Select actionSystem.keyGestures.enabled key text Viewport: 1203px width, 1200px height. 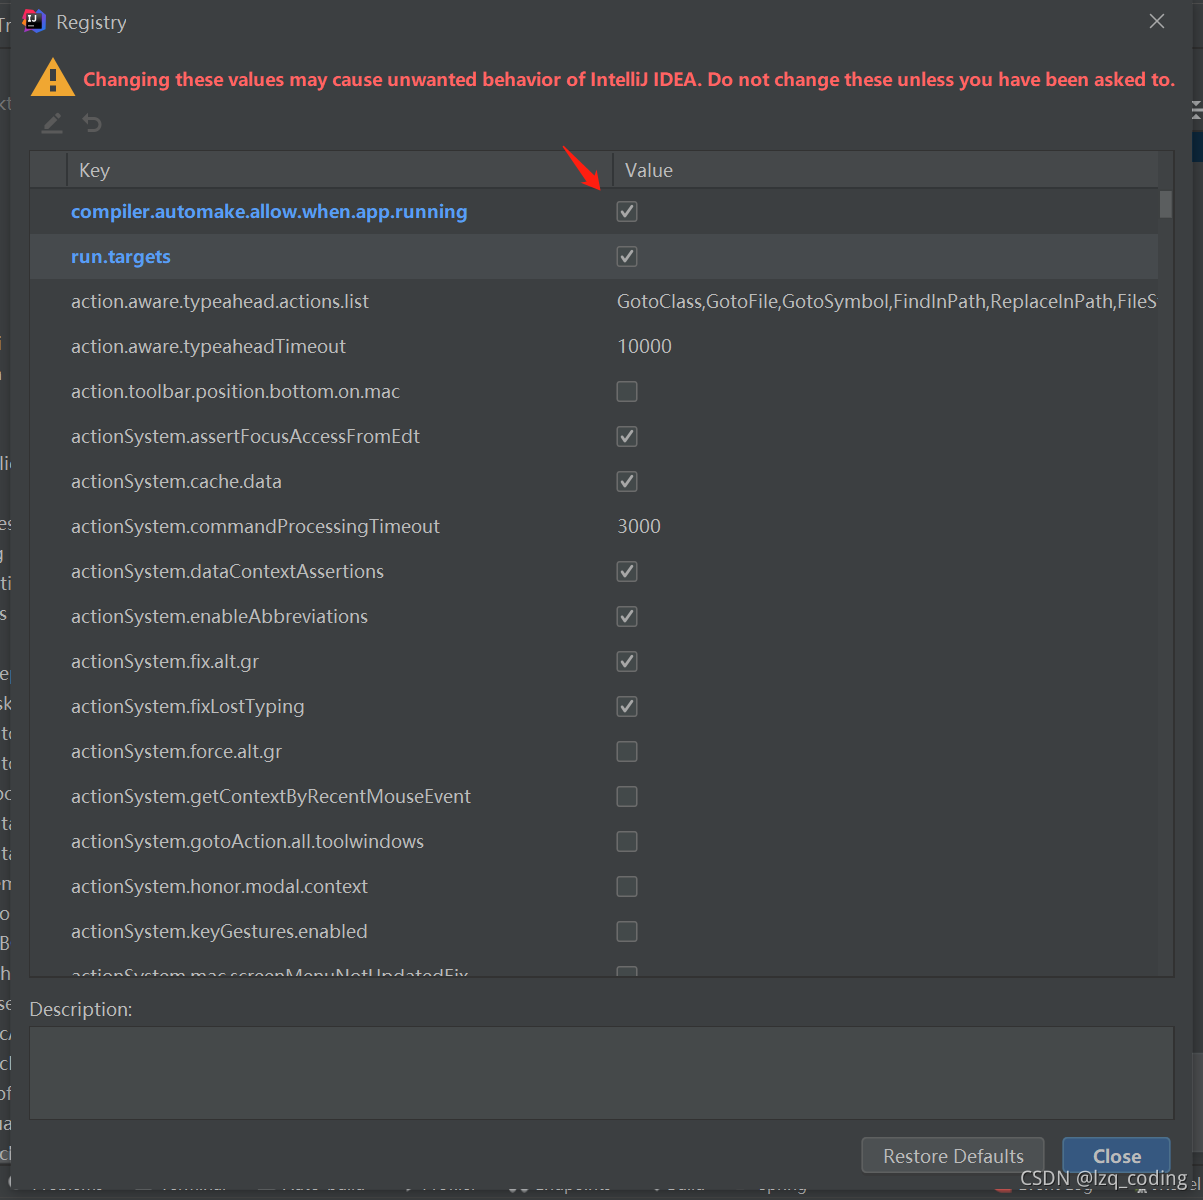coord(219,932)
